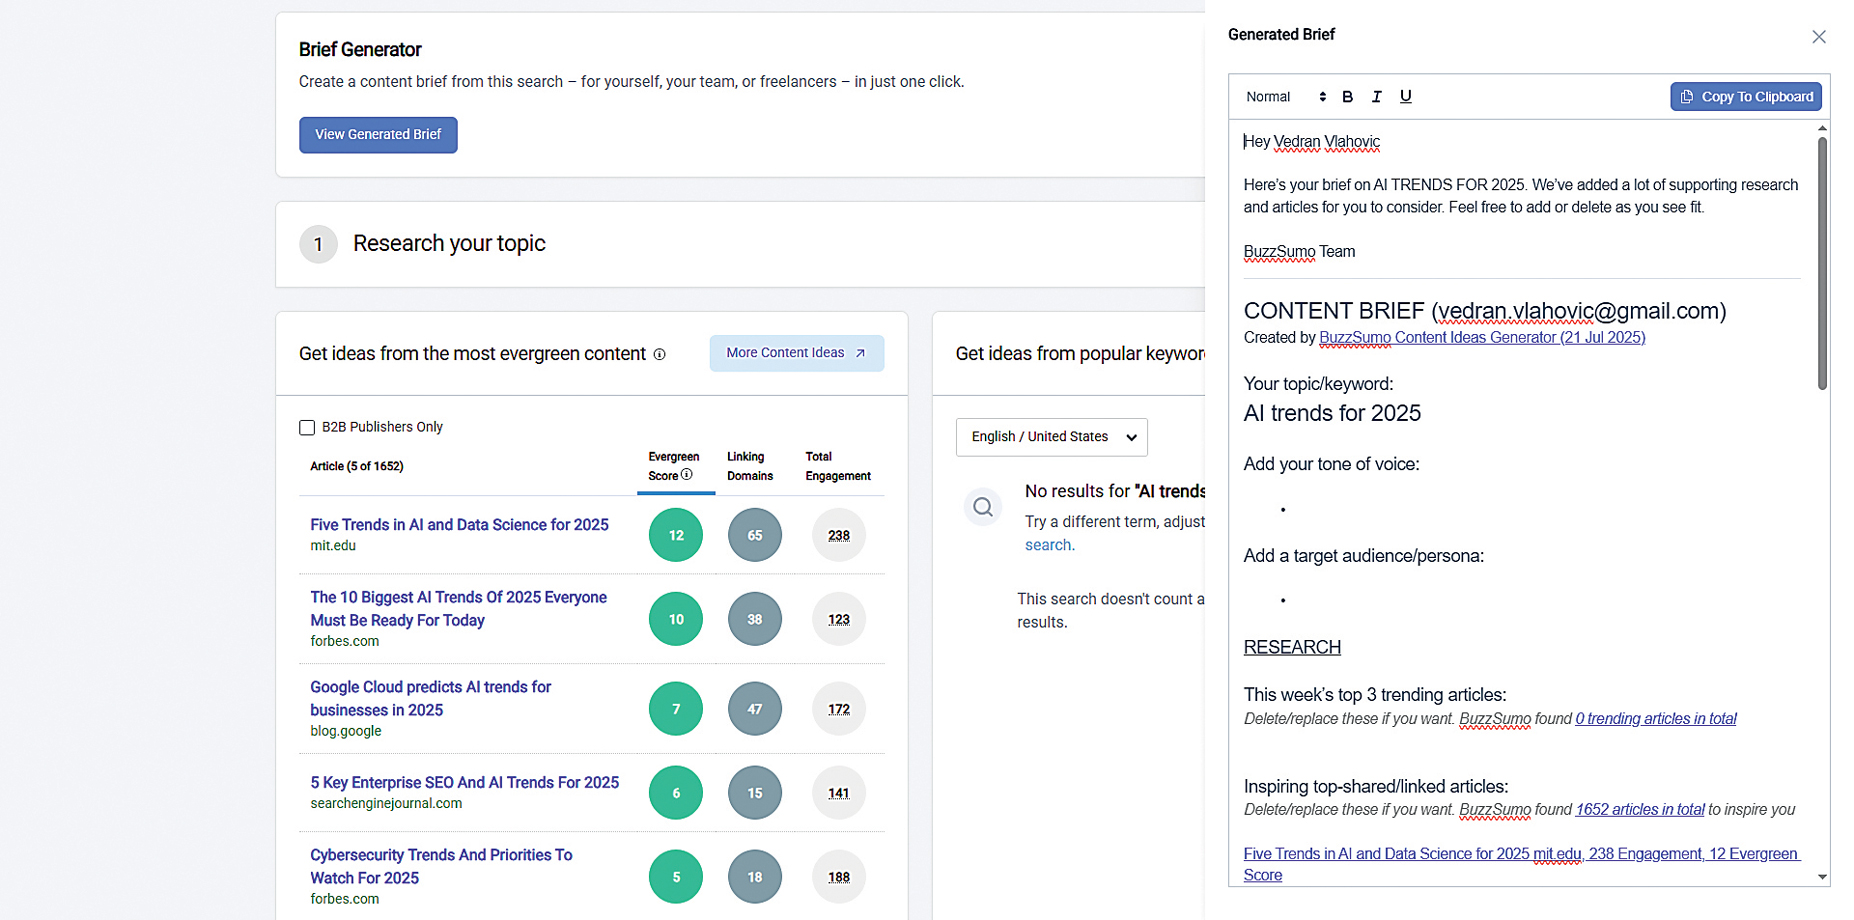Show the Evergreen Score info tooltip
The height and width of the screenshot is (920, 1854).
(x=687, y=475)
